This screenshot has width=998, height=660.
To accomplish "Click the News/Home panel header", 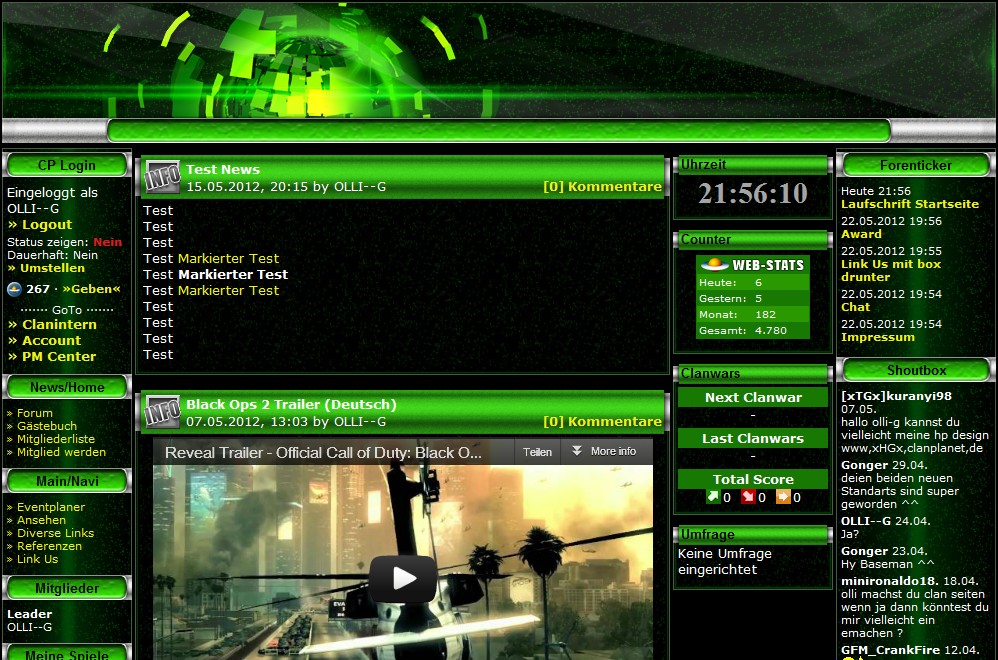I will [x=67, y=387].
